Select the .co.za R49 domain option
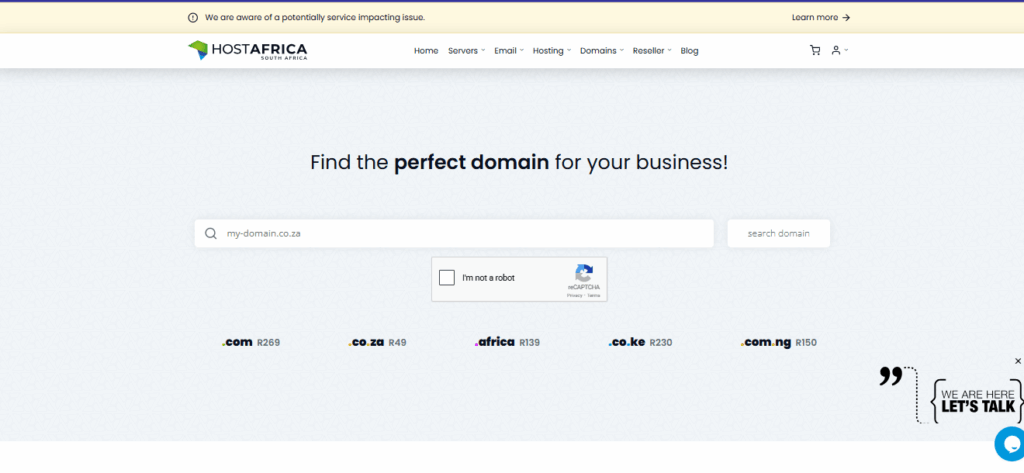Image resolution: width=1024 pixels, height=473 pixels. [377, 342]
